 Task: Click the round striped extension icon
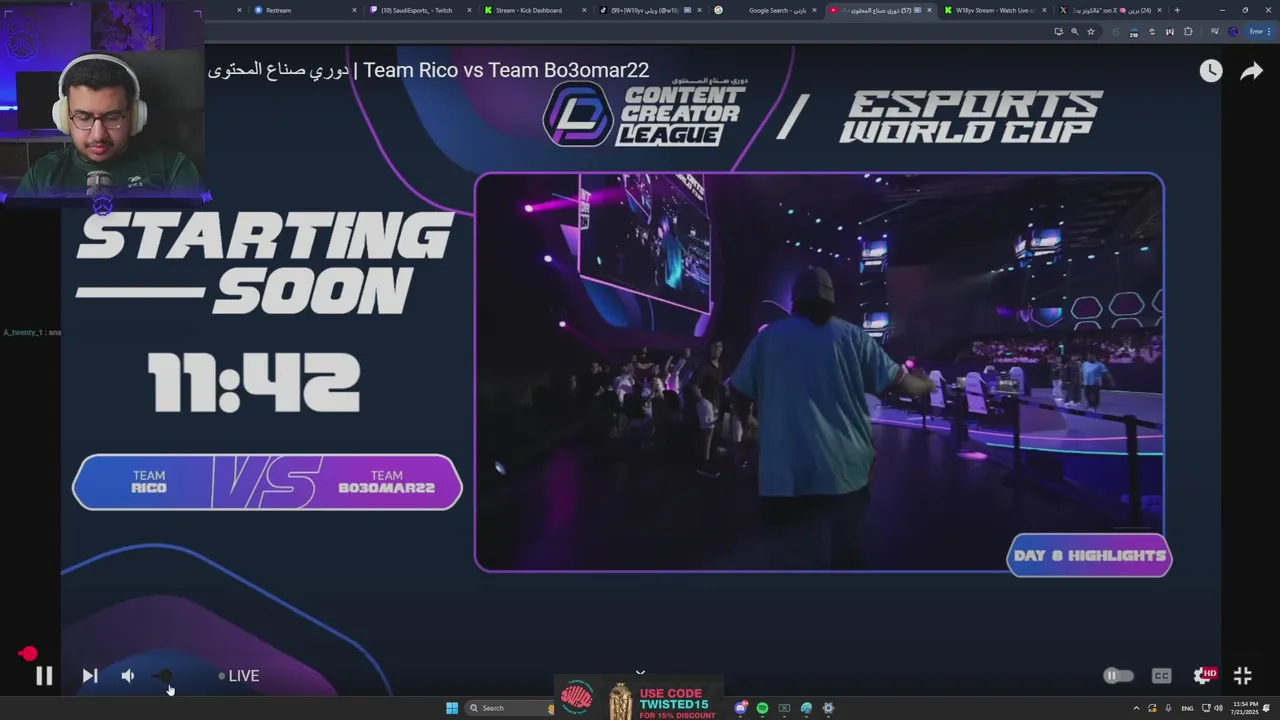[x=1152, y=32]
